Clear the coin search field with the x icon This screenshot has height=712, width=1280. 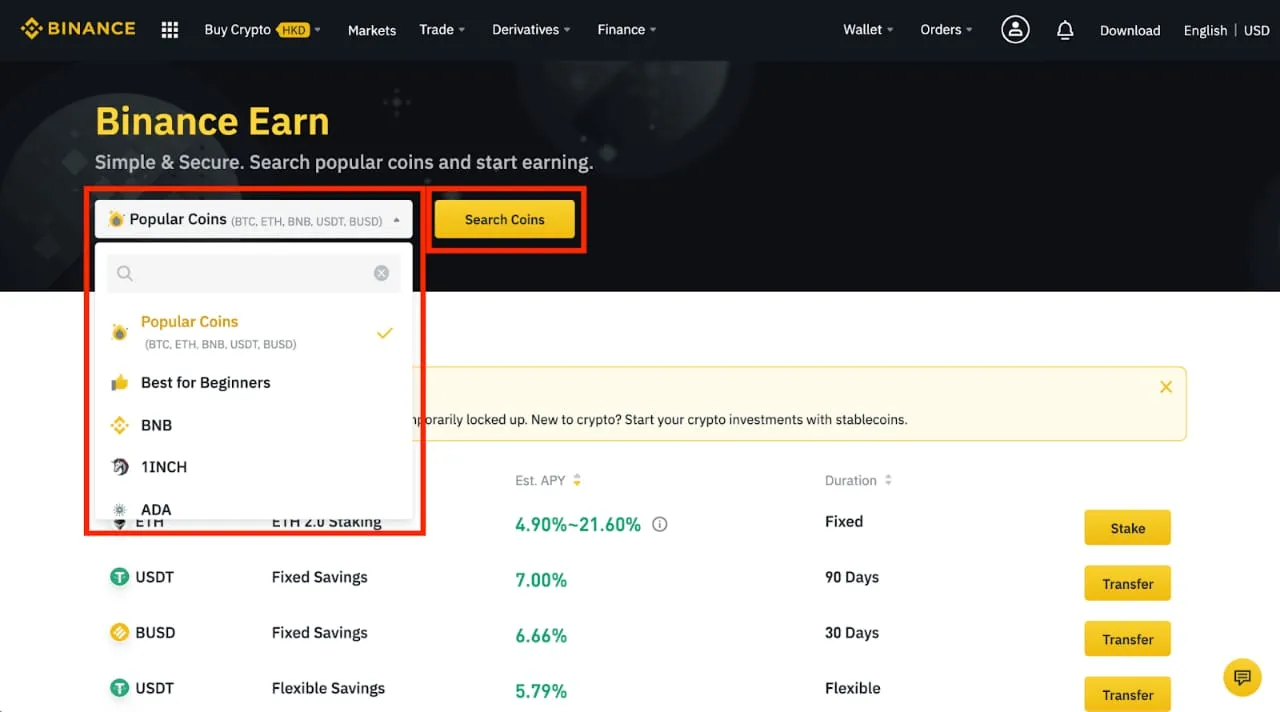(x=381, y=273)
